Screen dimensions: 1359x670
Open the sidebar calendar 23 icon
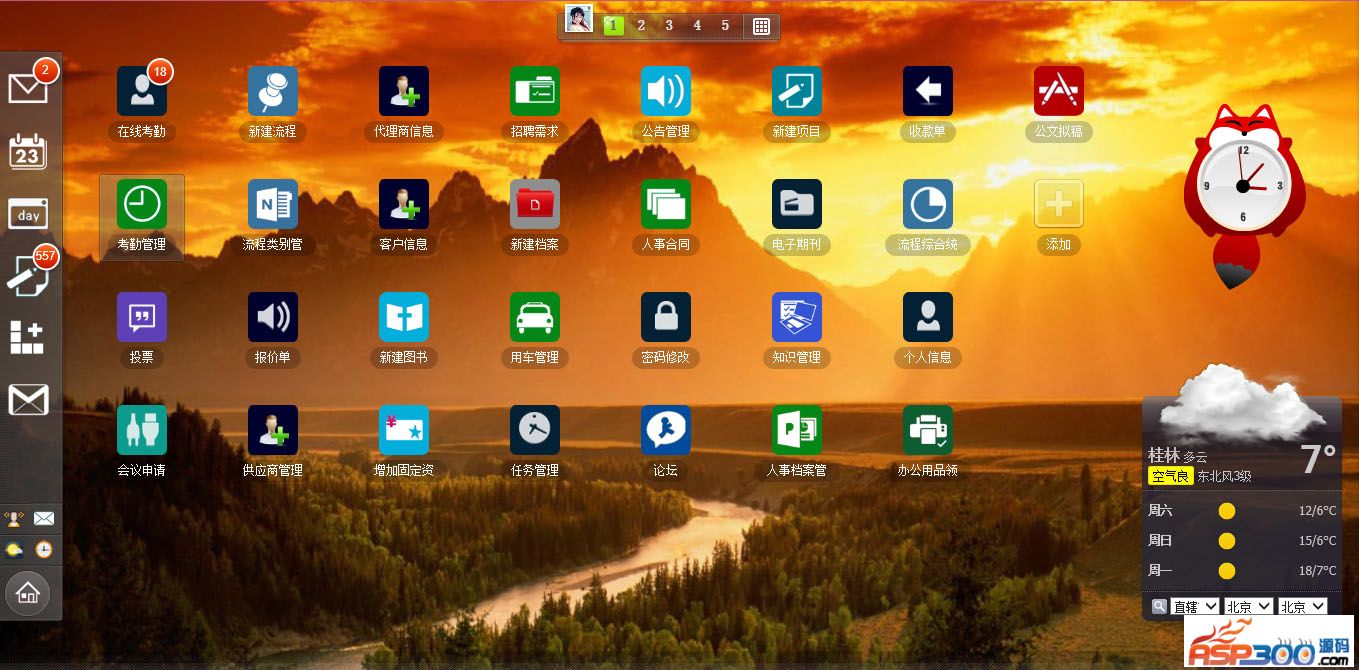coord(28,151)
